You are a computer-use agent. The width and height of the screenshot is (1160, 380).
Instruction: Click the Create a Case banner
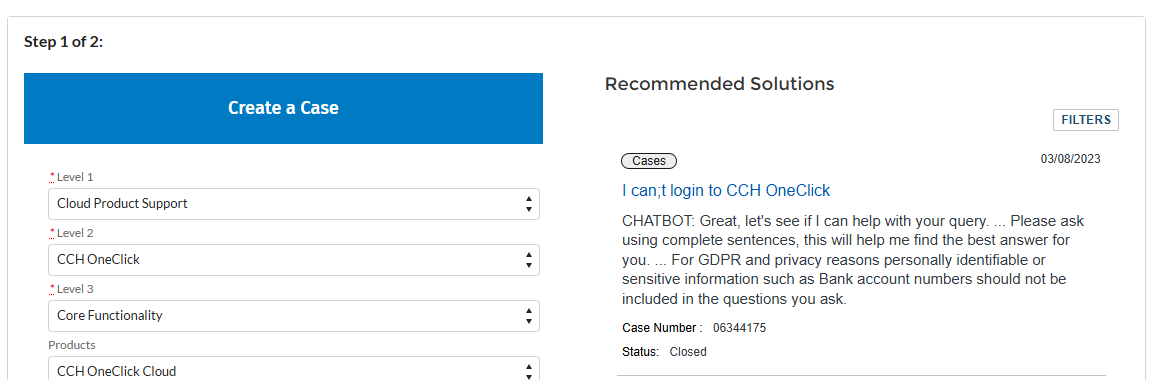click(283, 108)
